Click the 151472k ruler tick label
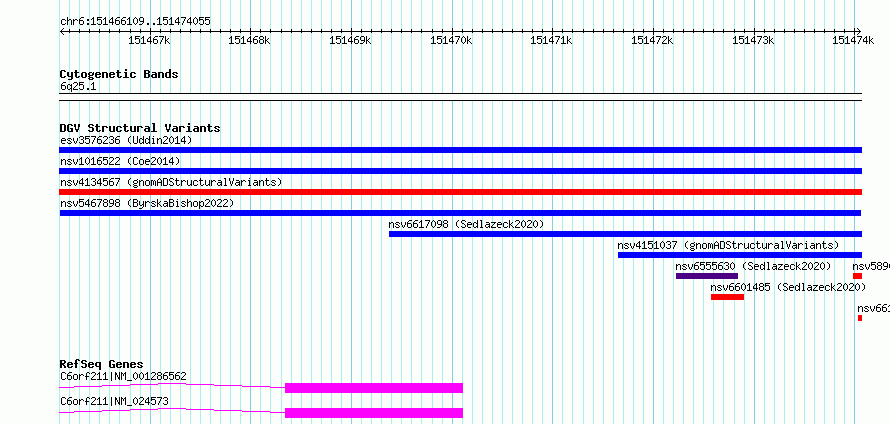The width and height of the screenshot is (890, 424). (653, 40)
